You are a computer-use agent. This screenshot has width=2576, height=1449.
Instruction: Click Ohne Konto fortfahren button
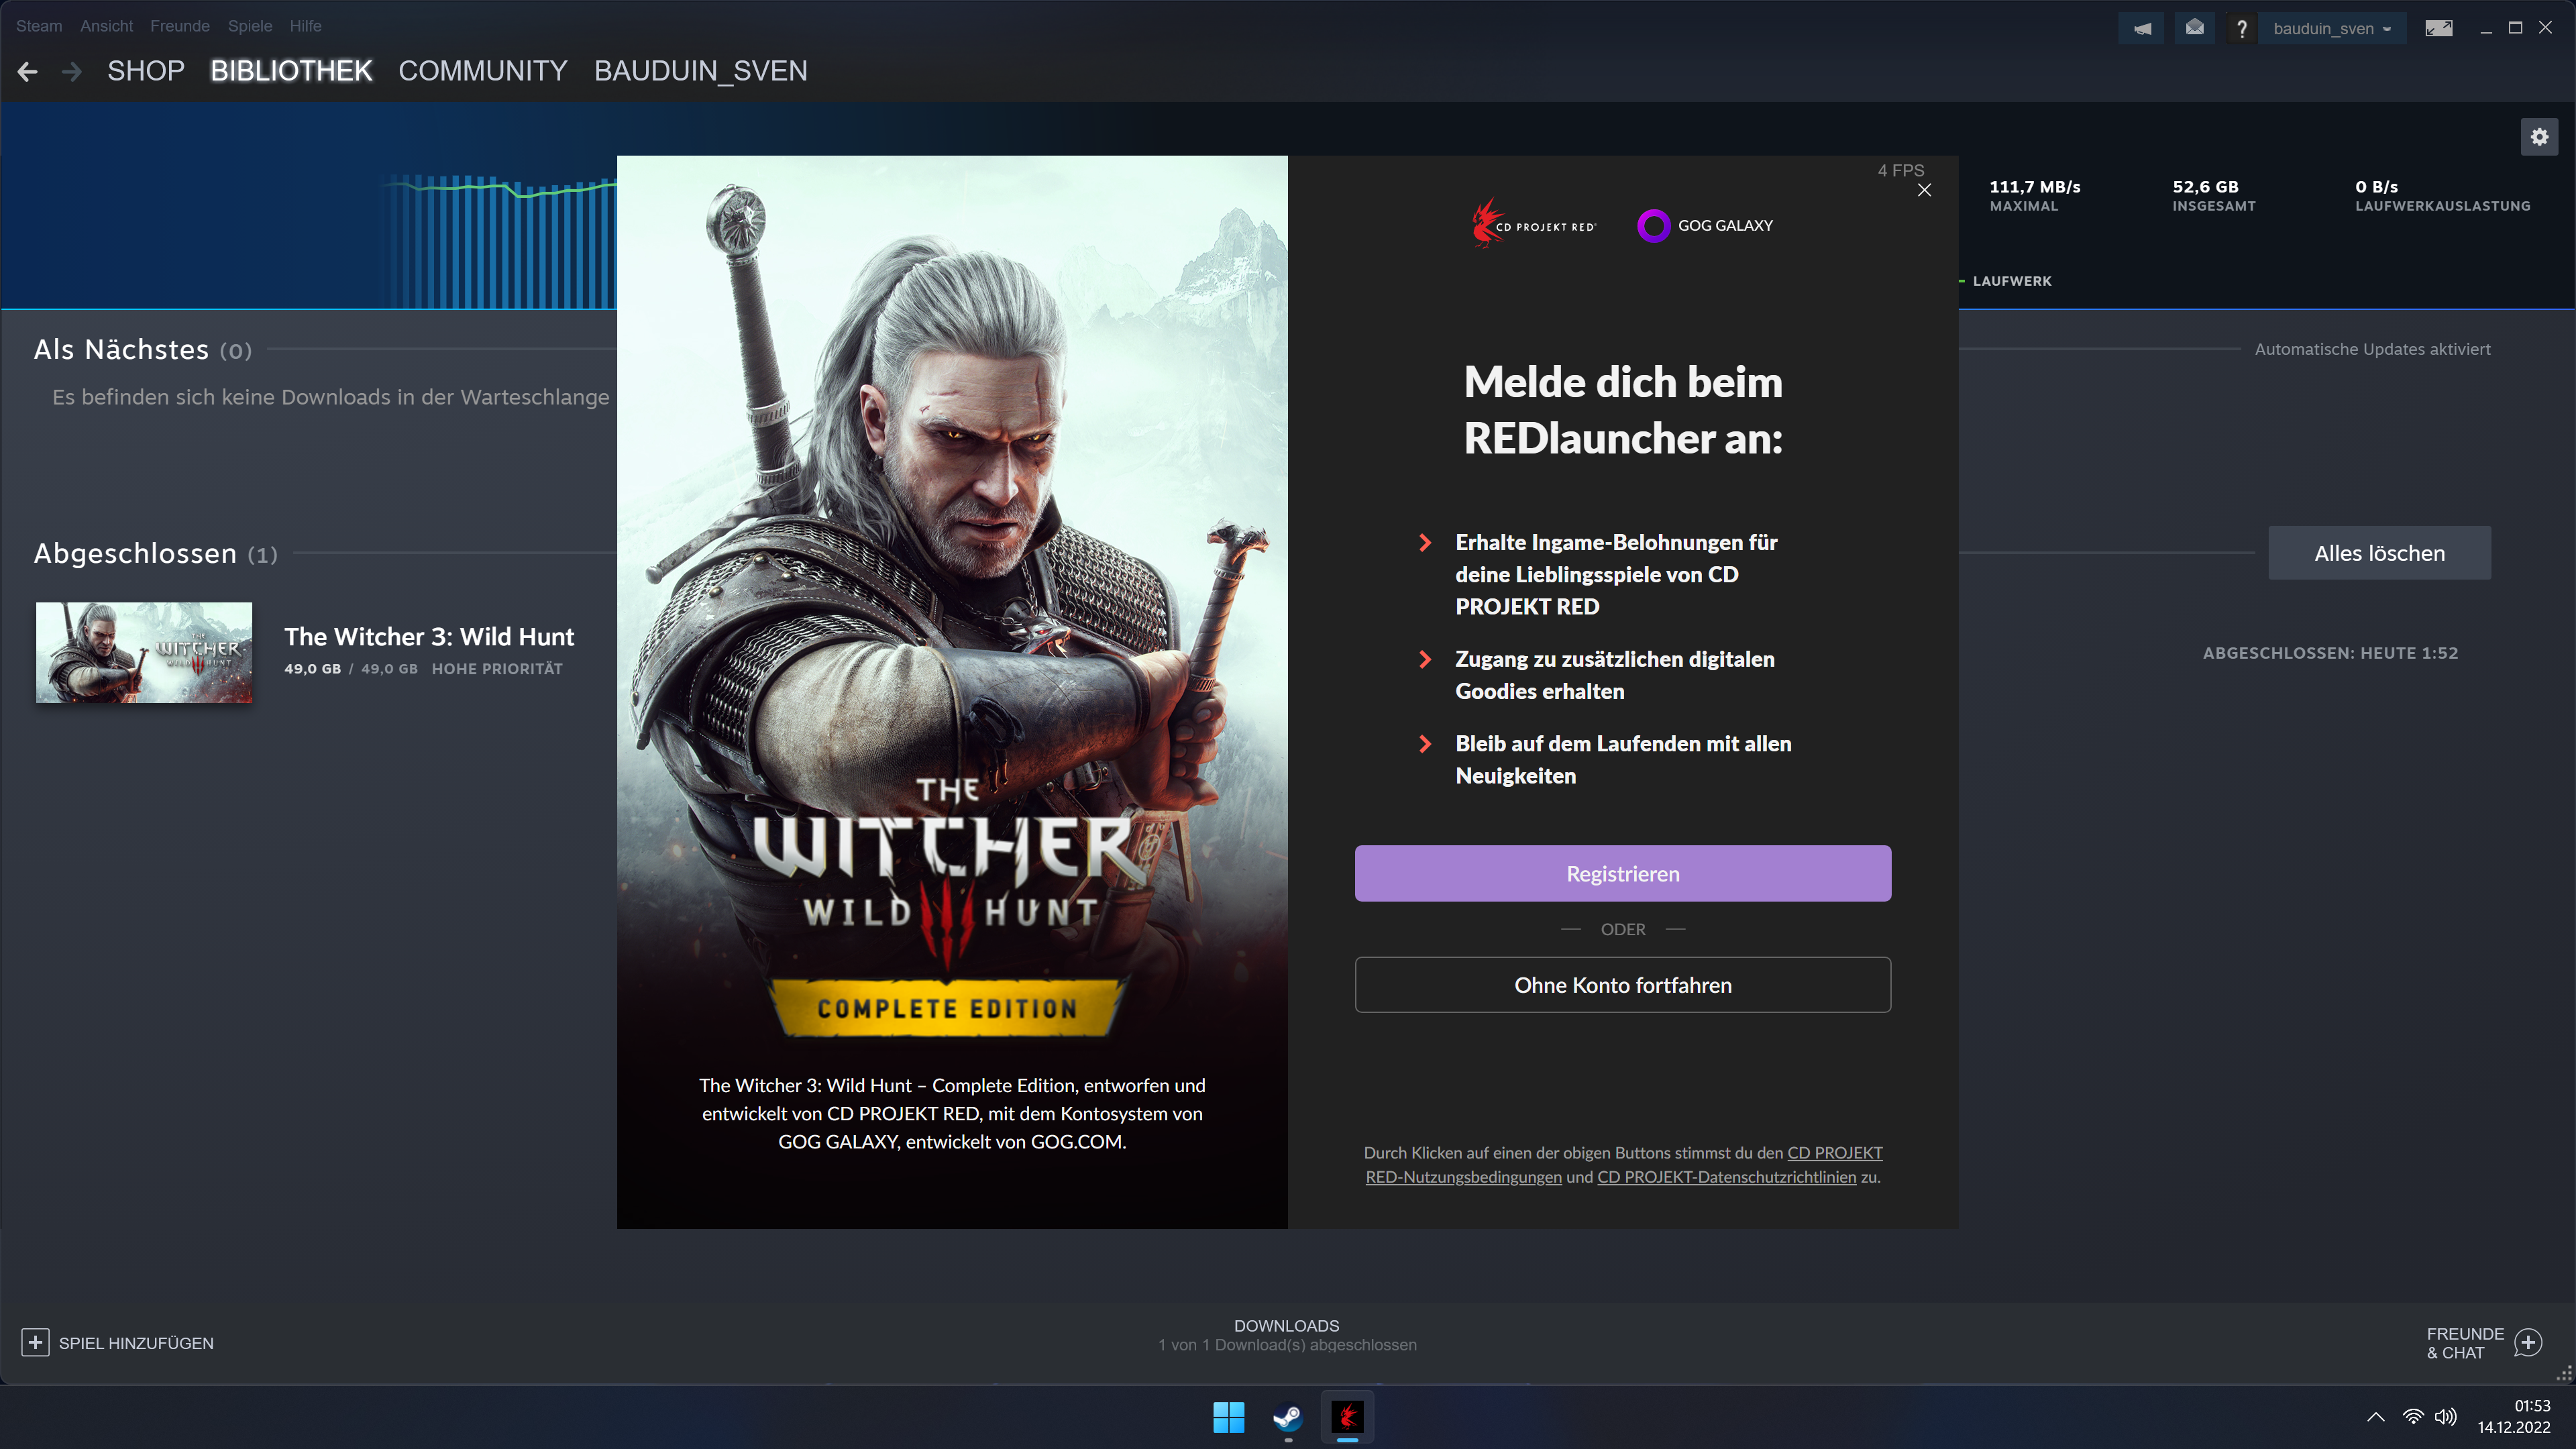click(x=1622, y=985)
